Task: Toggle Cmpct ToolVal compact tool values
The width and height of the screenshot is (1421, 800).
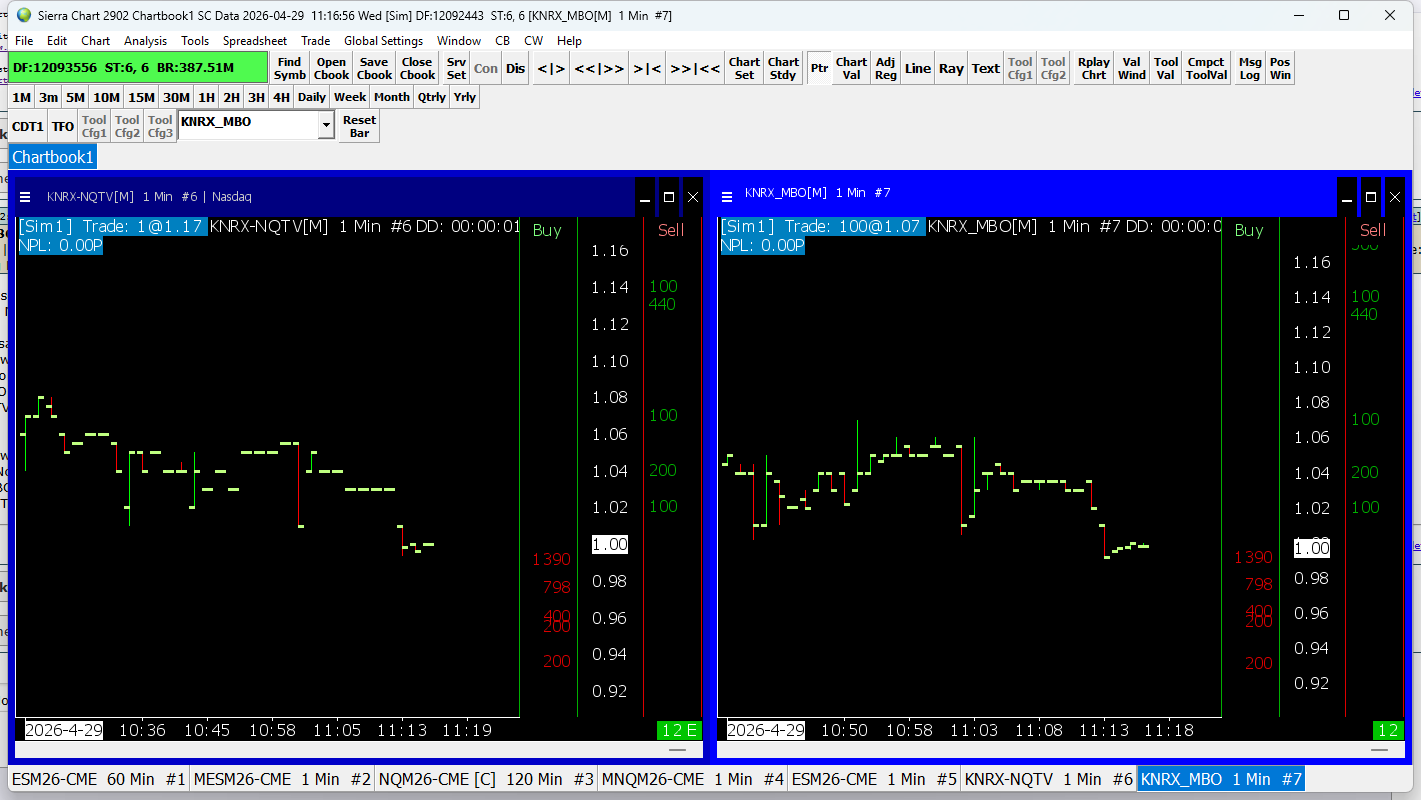Action: point(1207,68)
